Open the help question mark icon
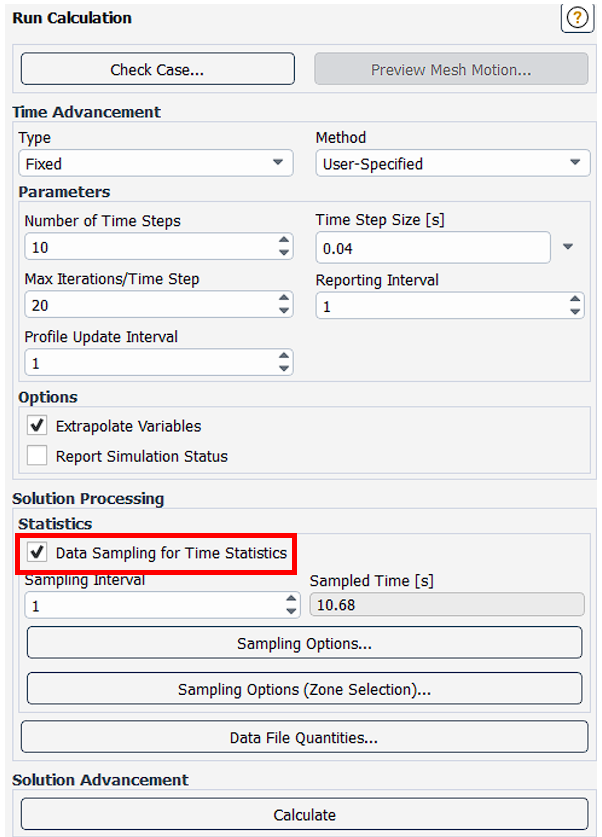This screenshot has width=602, height=837. coord(577,18)
